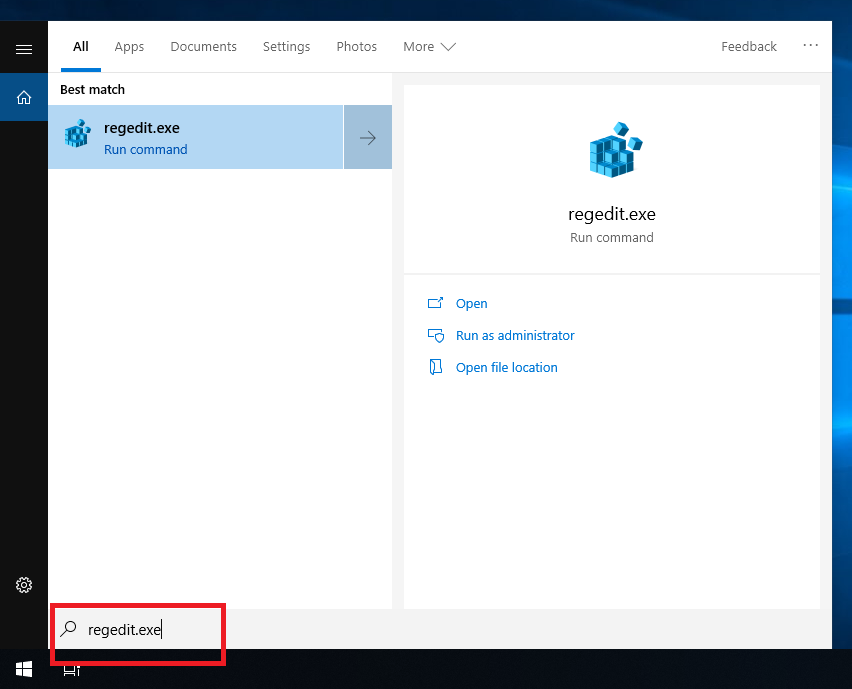The width and height of the screenshot is (852, 689).
Task: Expand the More filter dropdown
Action: click(429, 47)
